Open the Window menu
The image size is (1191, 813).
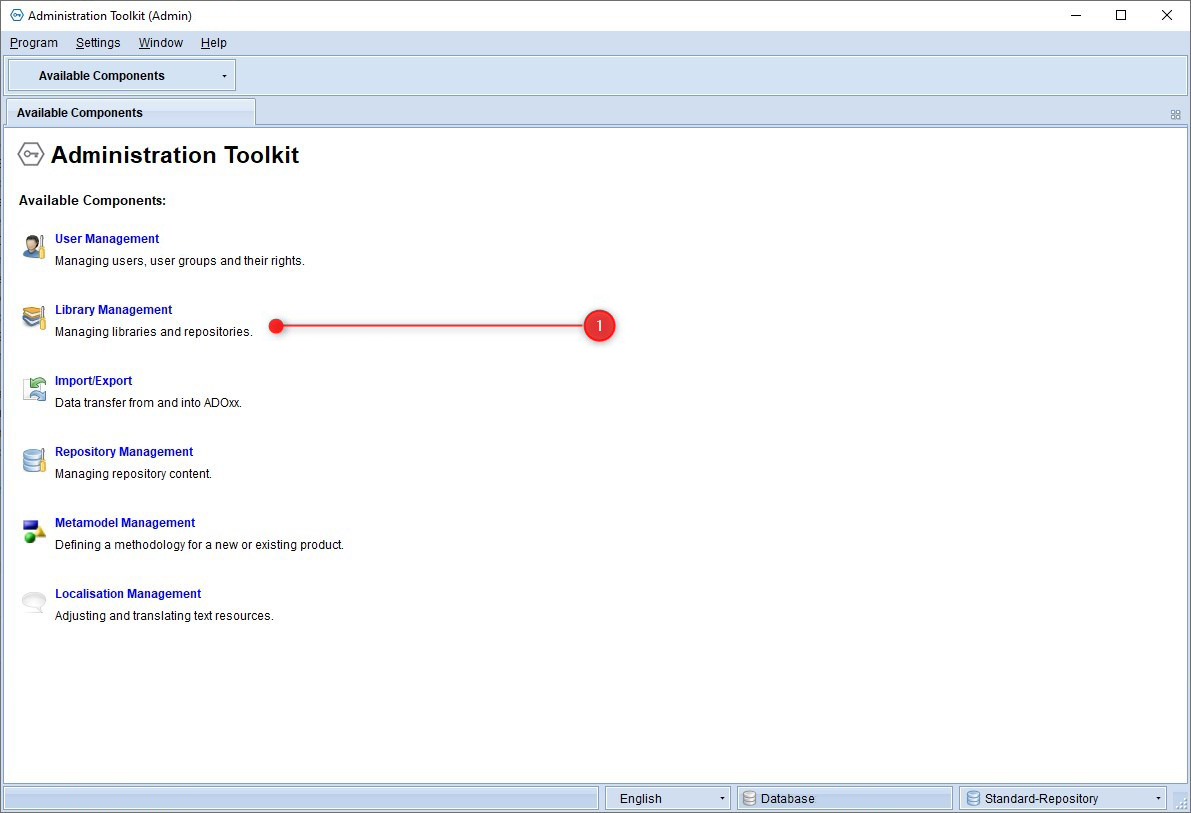click(160, 43)
